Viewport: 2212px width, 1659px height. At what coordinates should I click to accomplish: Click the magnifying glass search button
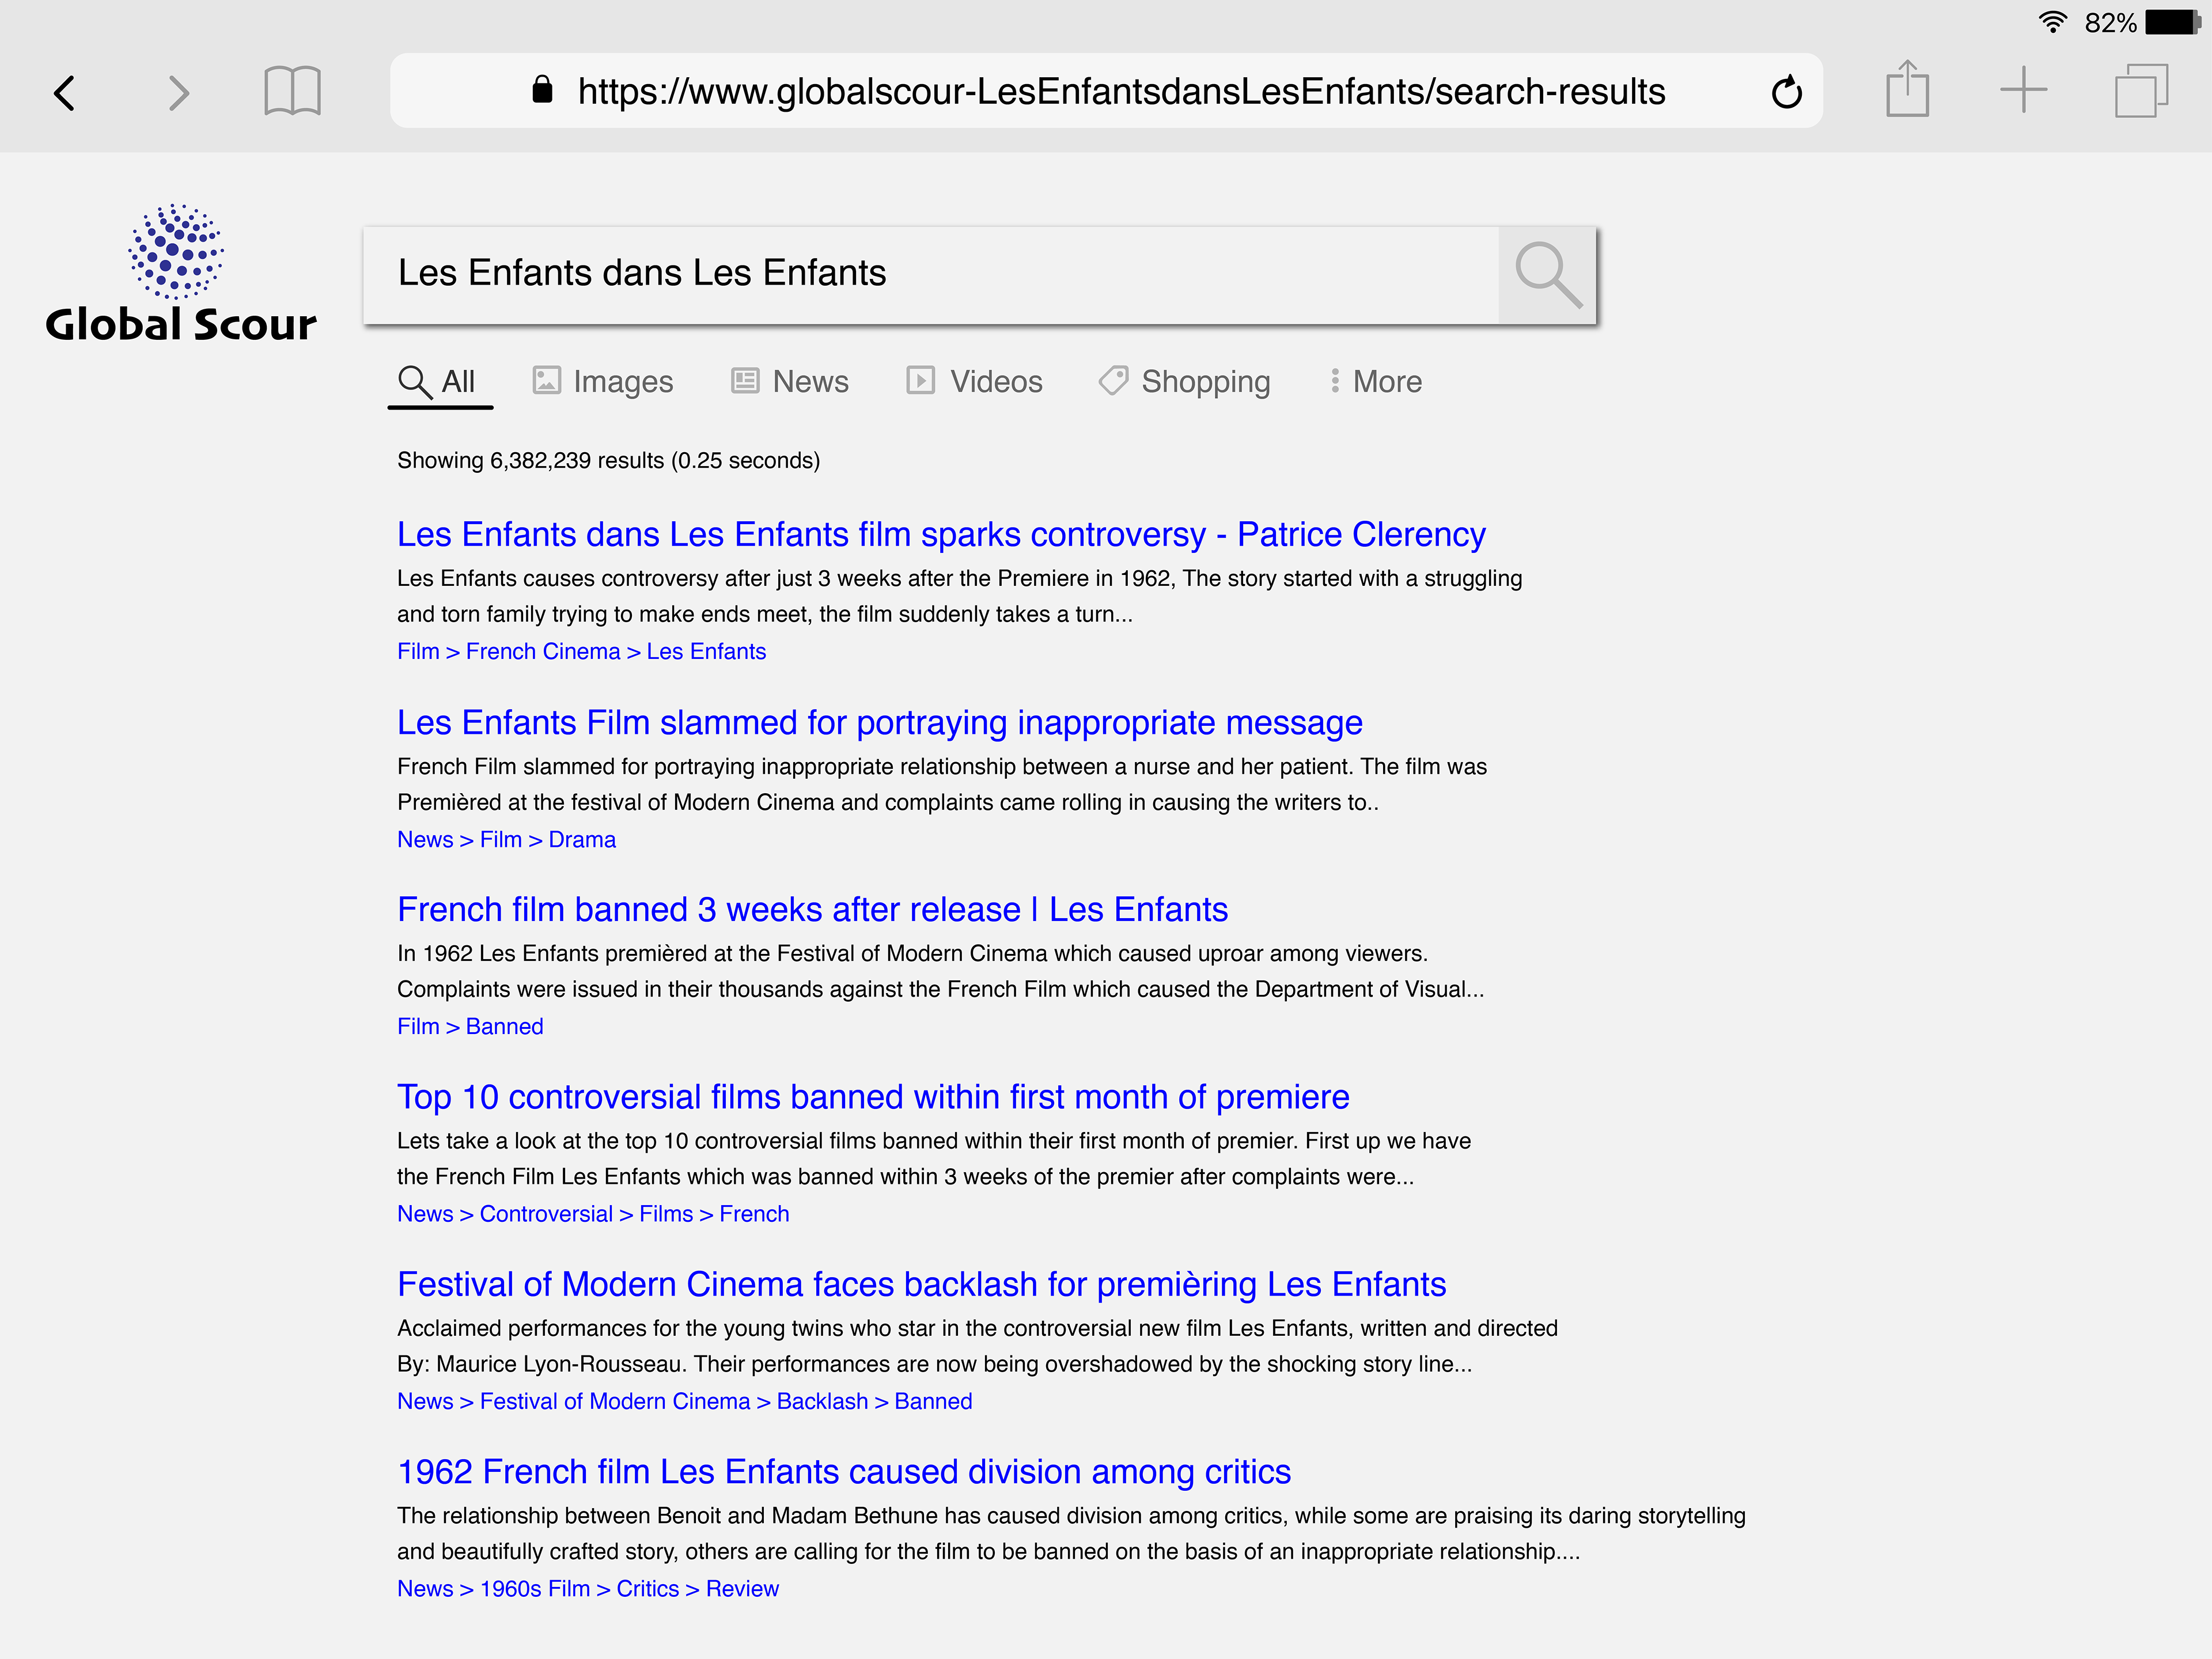tap(1547, 274)
